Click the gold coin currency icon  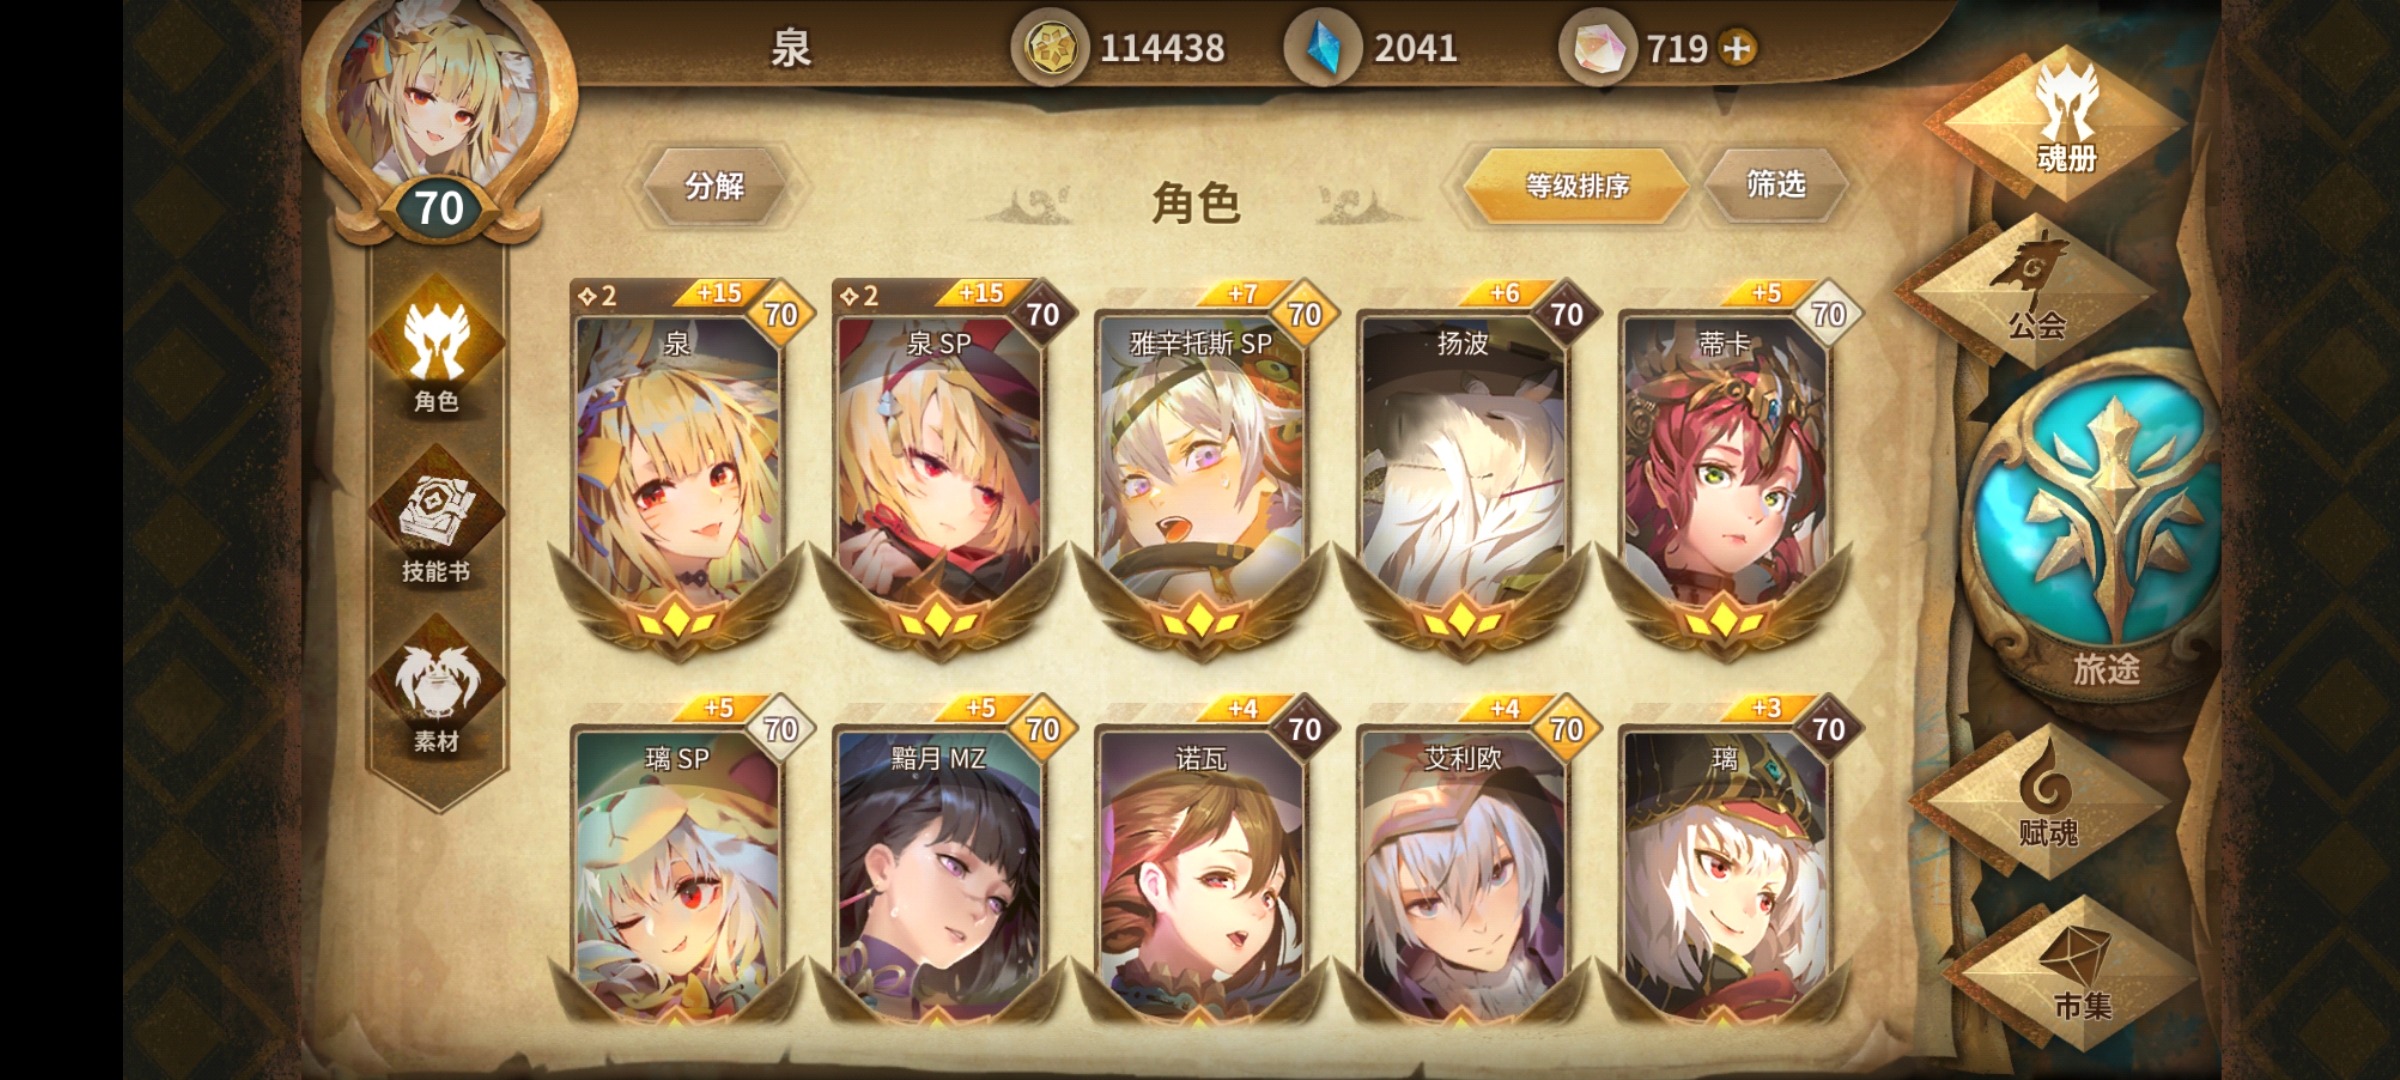(x=1049, y=48)
